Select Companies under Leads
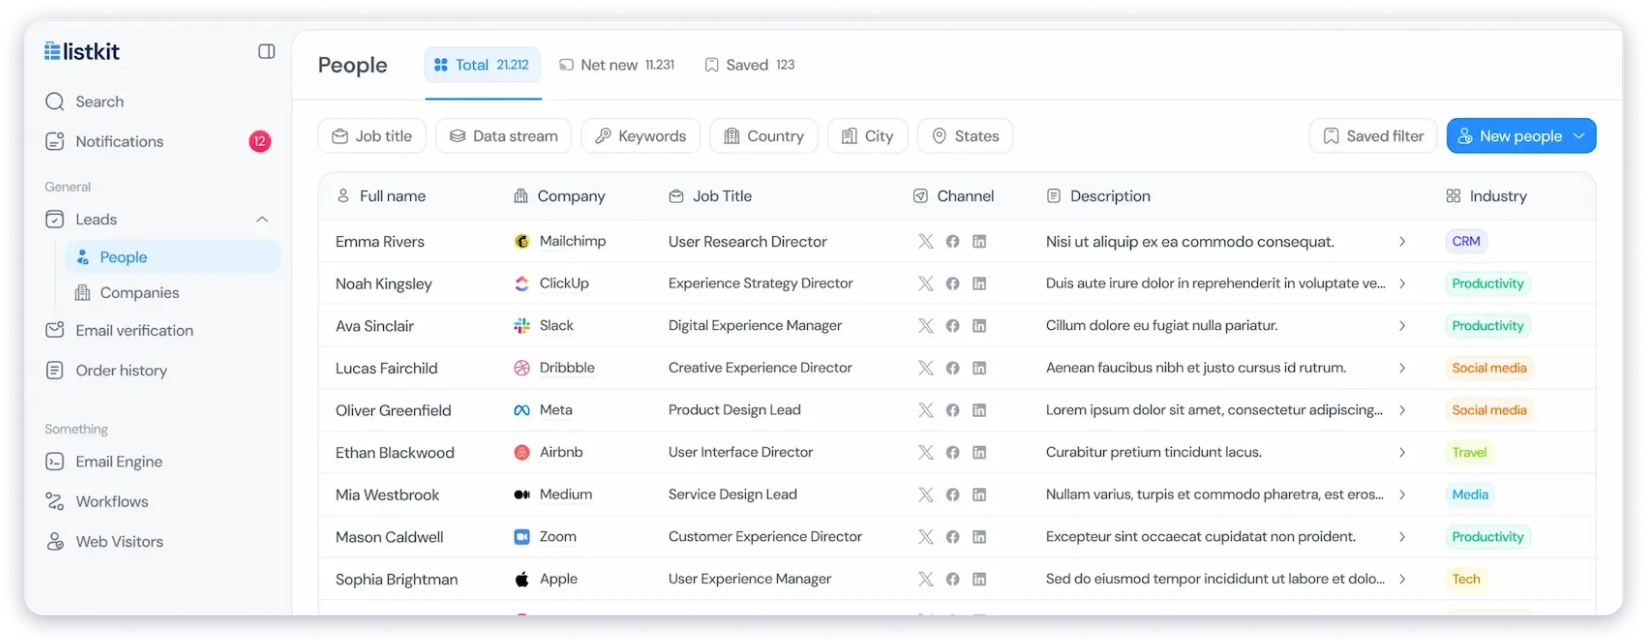 pos(127,293)
